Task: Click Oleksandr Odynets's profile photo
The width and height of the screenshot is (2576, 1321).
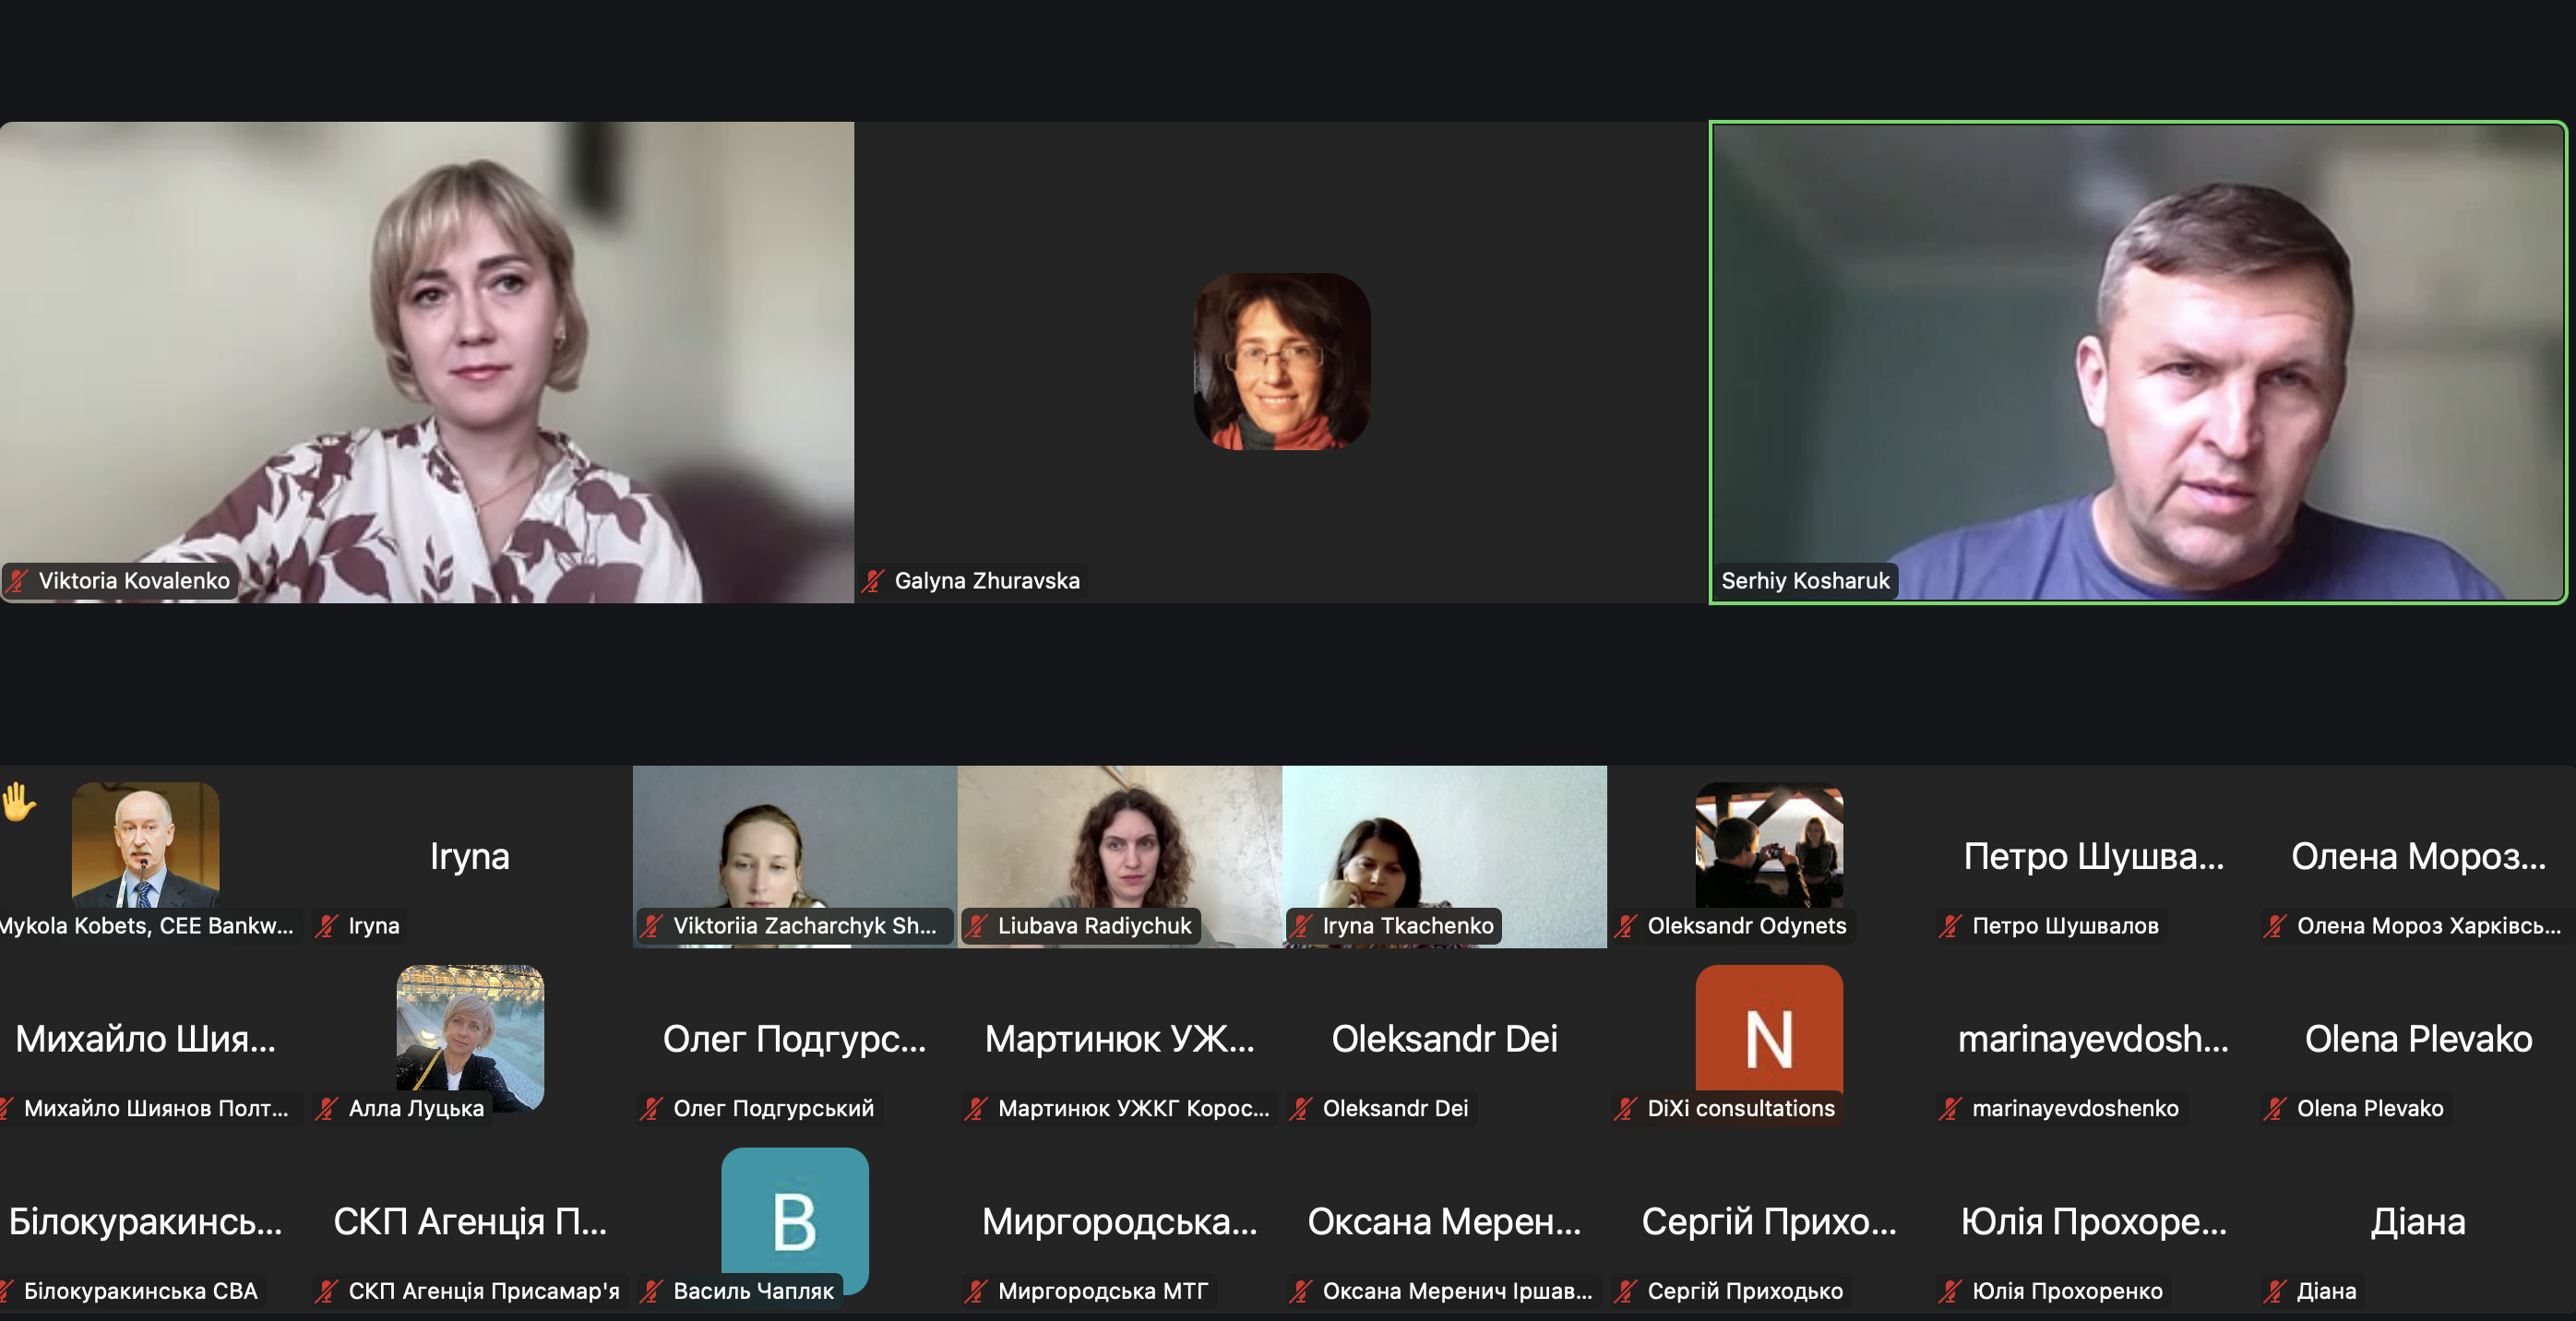Action: [x=1768, y=845]
